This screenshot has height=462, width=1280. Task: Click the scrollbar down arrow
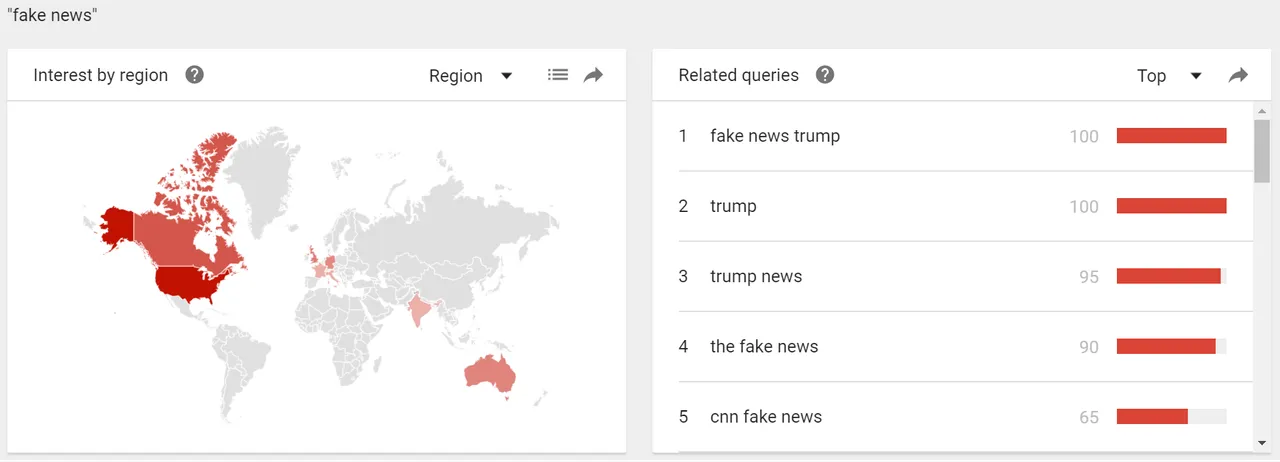pos(1262,443)
